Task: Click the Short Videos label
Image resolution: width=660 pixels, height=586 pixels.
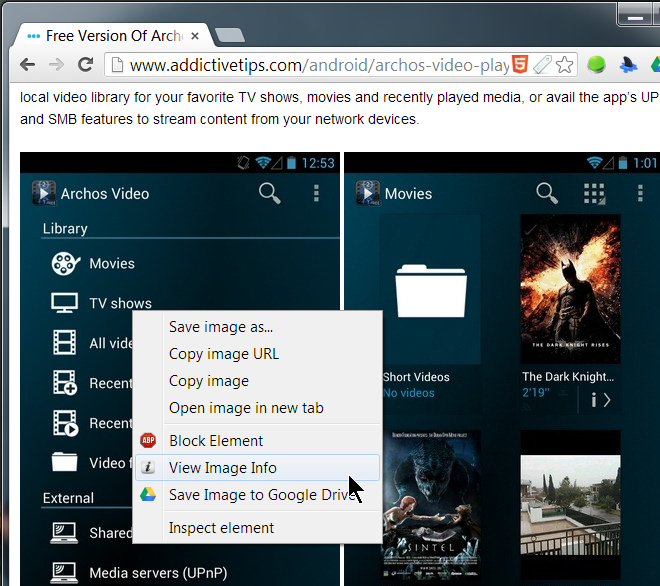Action: (x=416, y=377)
